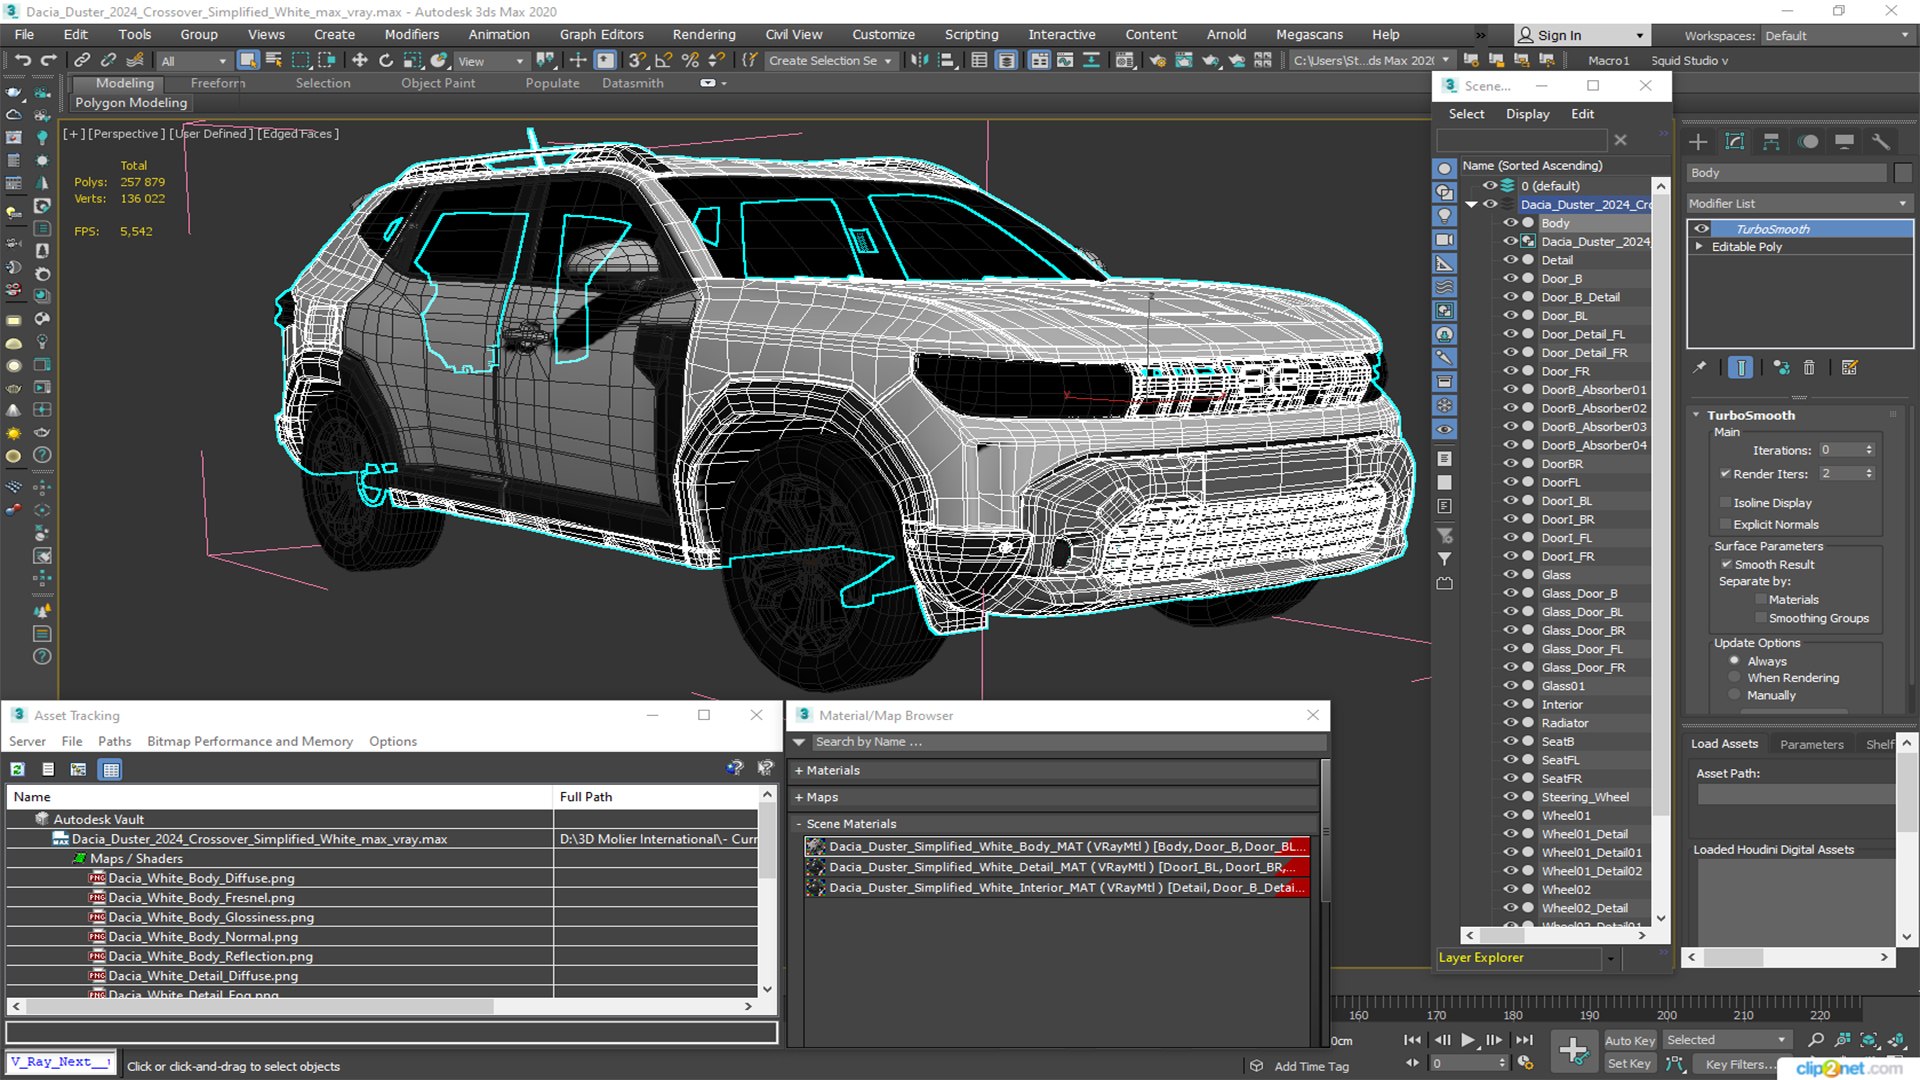The width and height of the screenshot is (1920, 1080).
Task: Toggle the Percent Snap button
Action: pyautogui.click(x=690, y=61)
